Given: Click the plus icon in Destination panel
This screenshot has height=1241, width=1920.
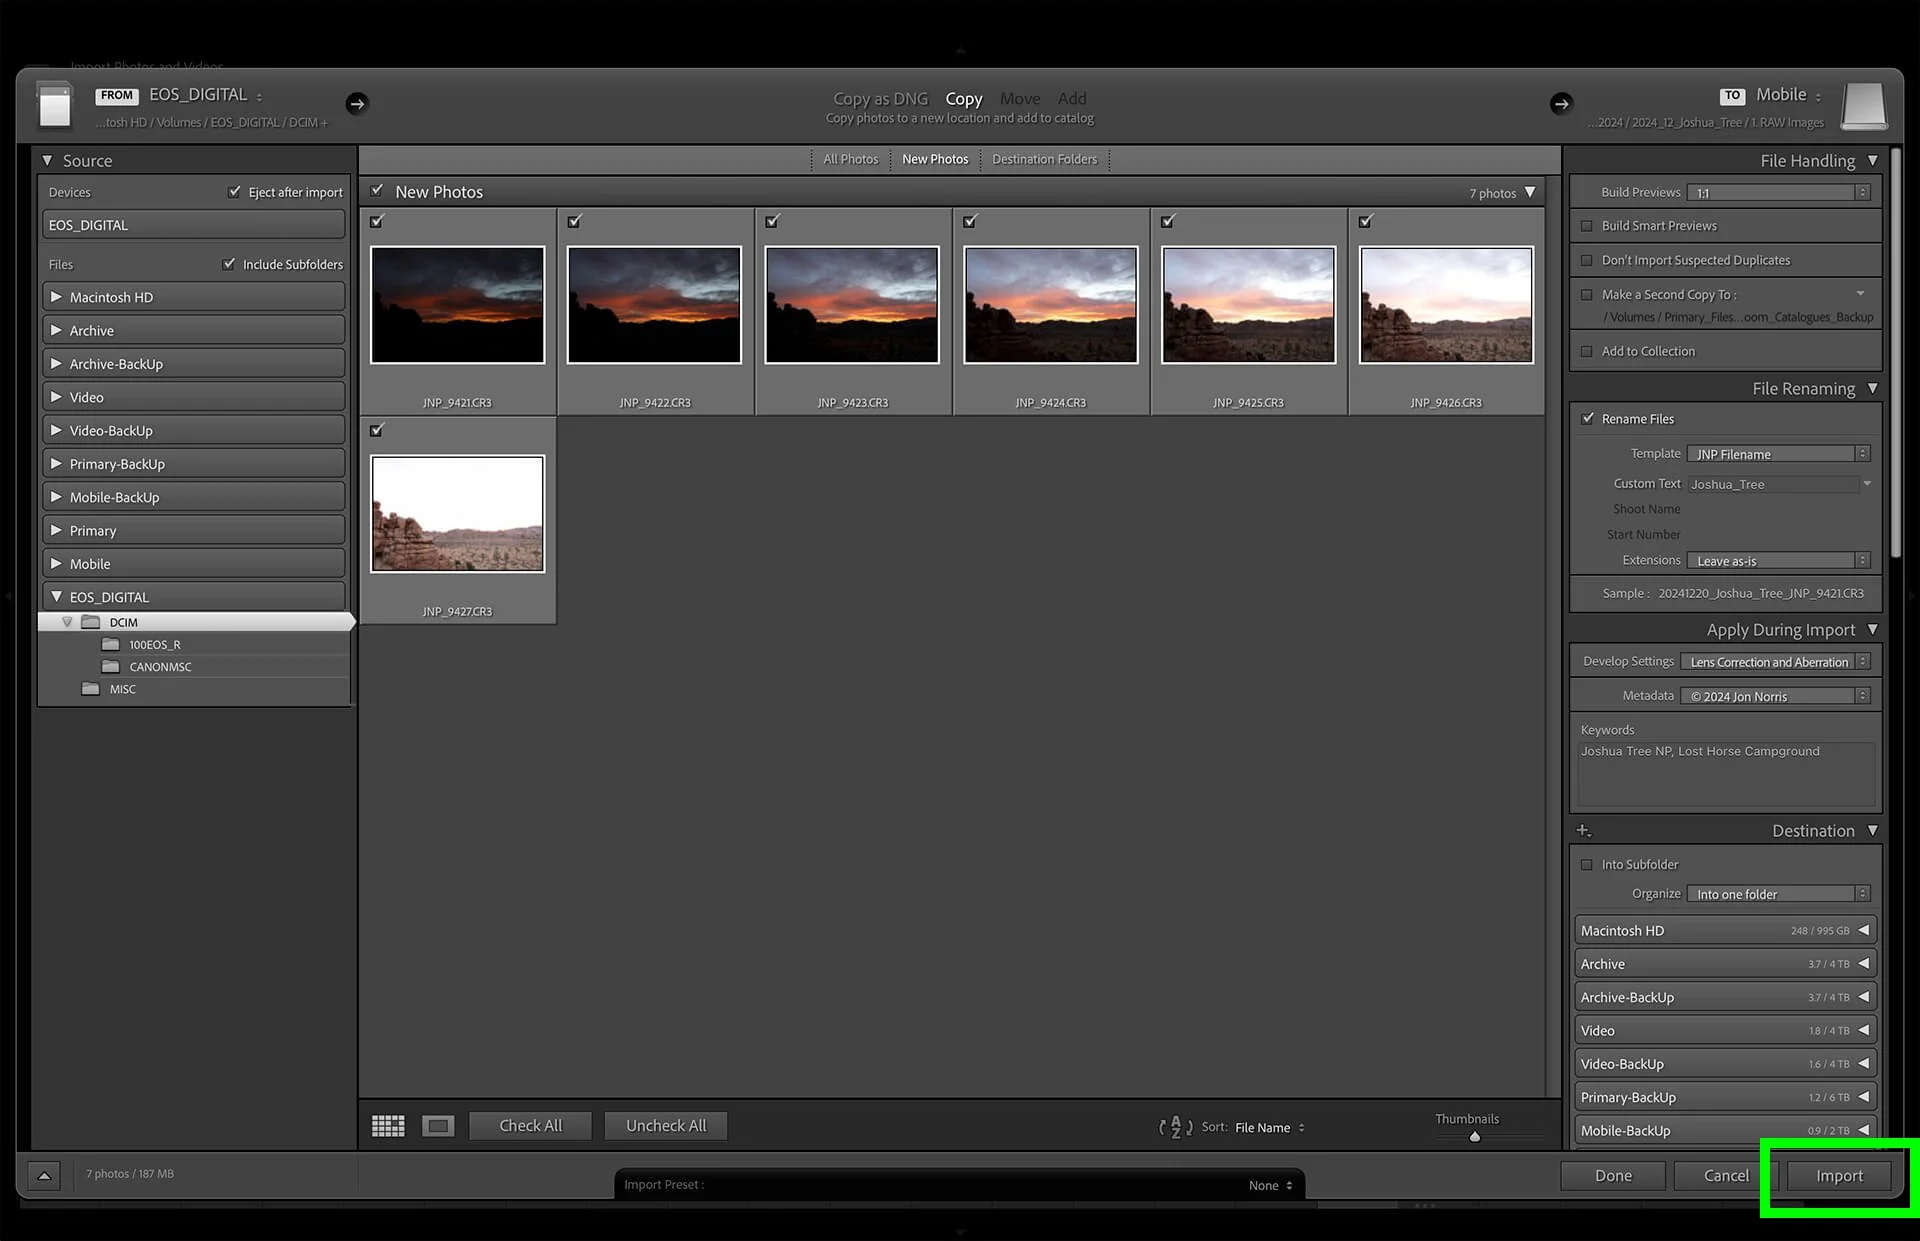Looking at the screenshot, I should 1583,831.
